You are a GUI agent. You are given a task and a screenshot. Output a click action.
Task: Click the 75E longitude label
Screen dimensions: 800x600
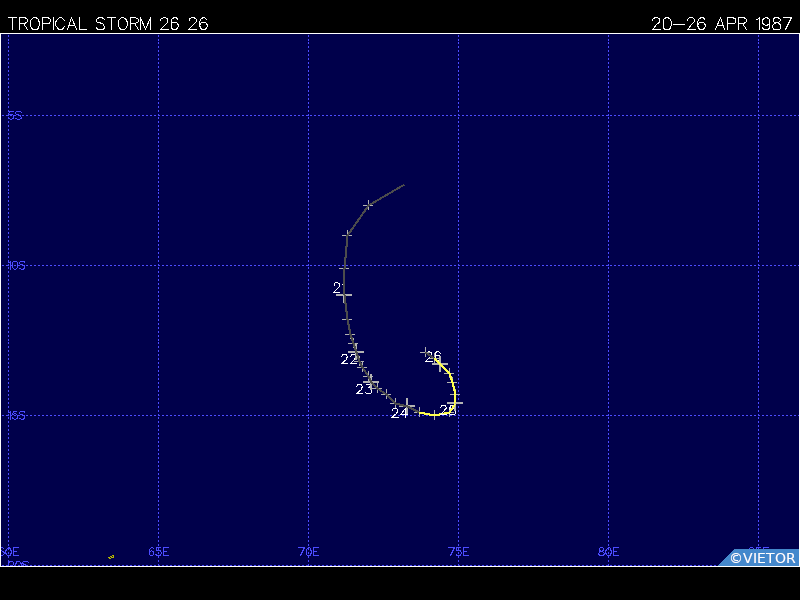click(458, 552)
